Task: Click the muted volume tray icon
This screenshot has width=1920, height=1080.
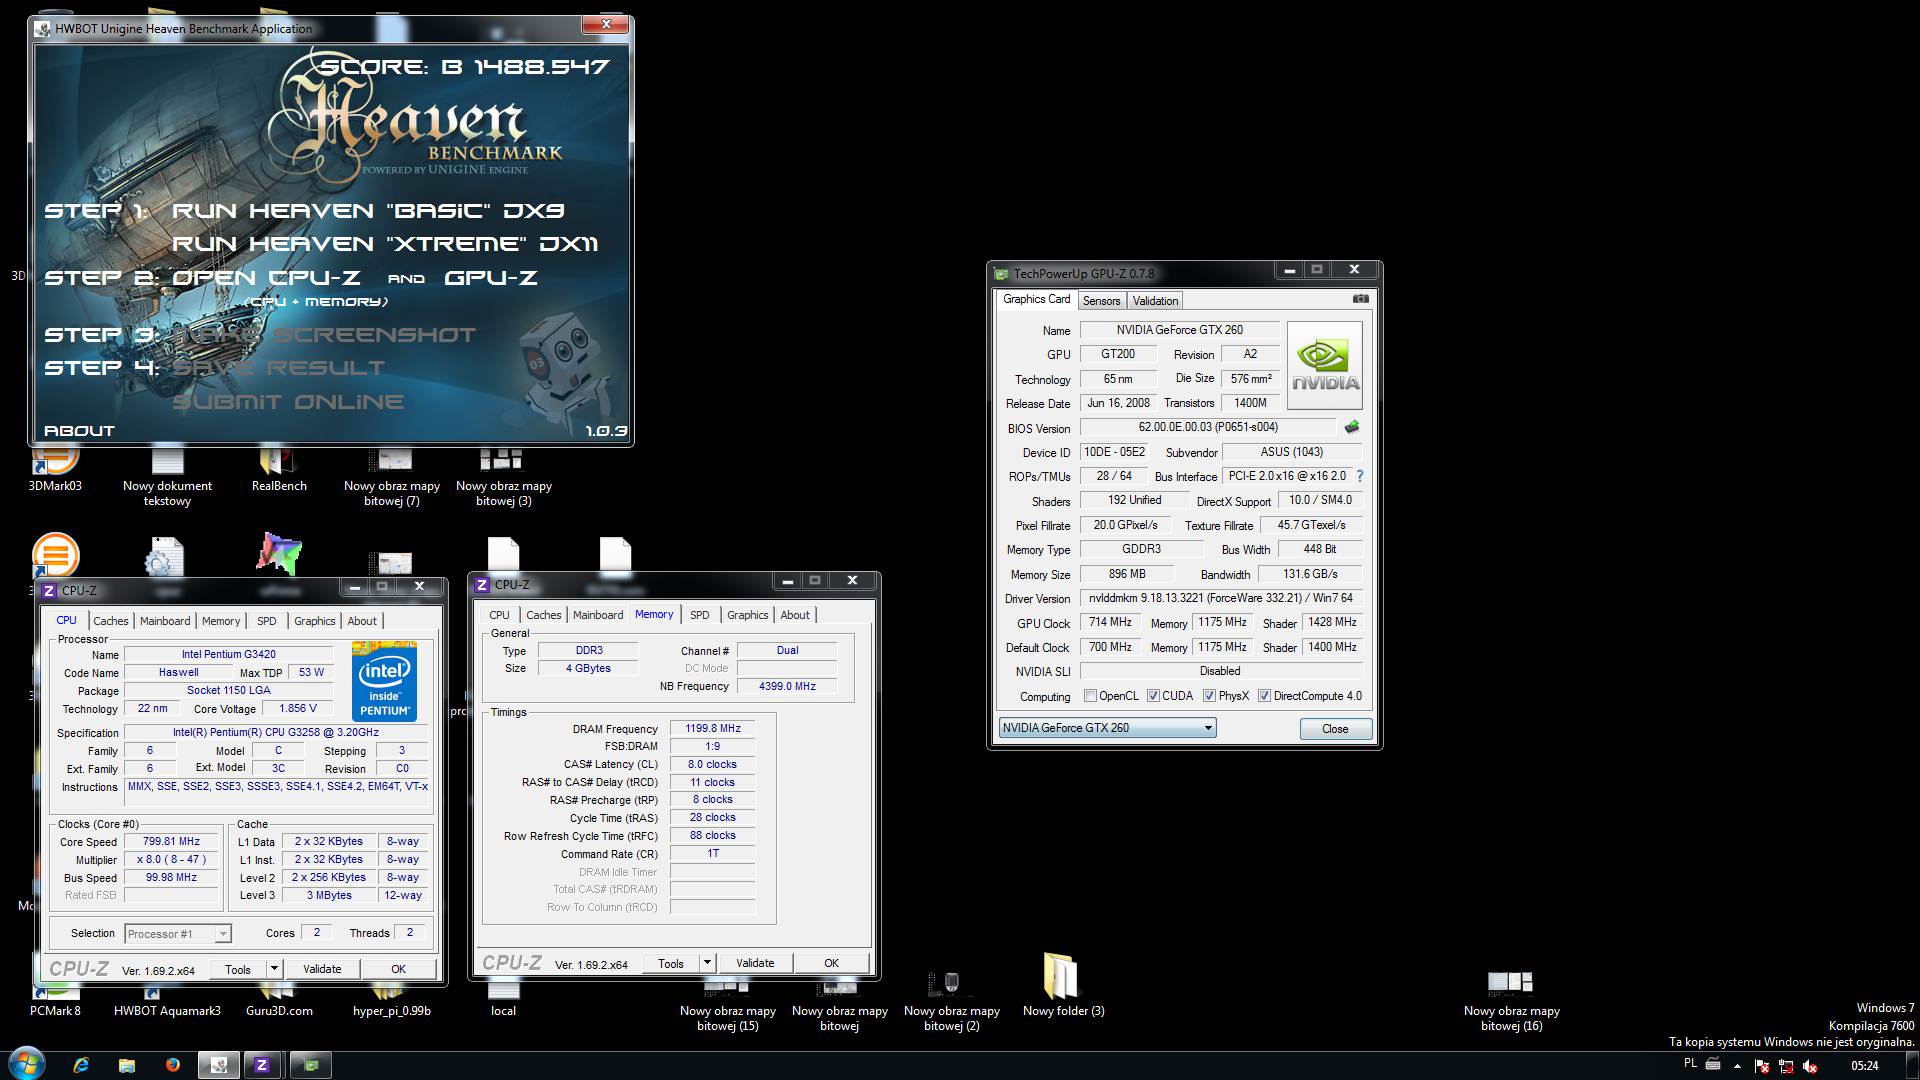Action: 1809,1066
